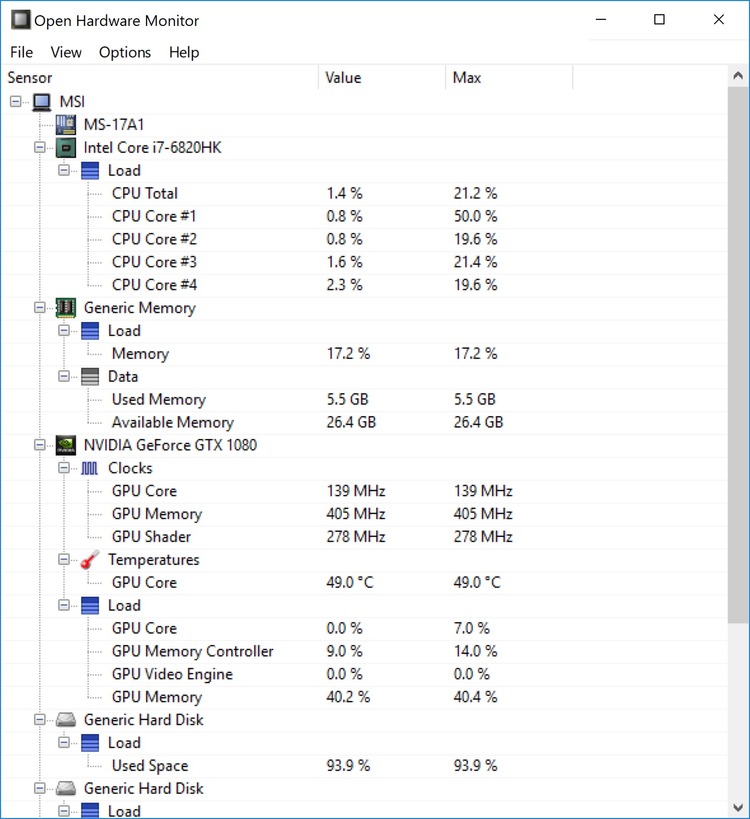Select the GPU Memory clock row at 405 MHz
750x819 pixels.
click(365, 514)
